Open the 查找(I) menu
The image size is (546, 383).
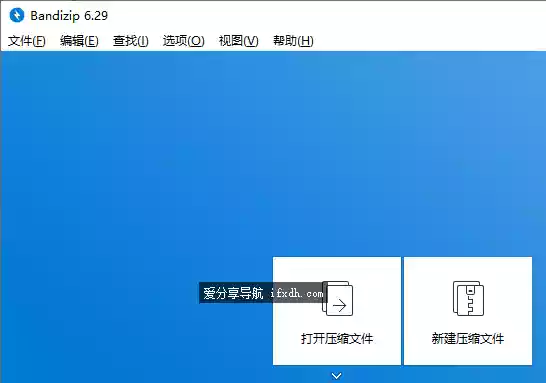[131, 41]
